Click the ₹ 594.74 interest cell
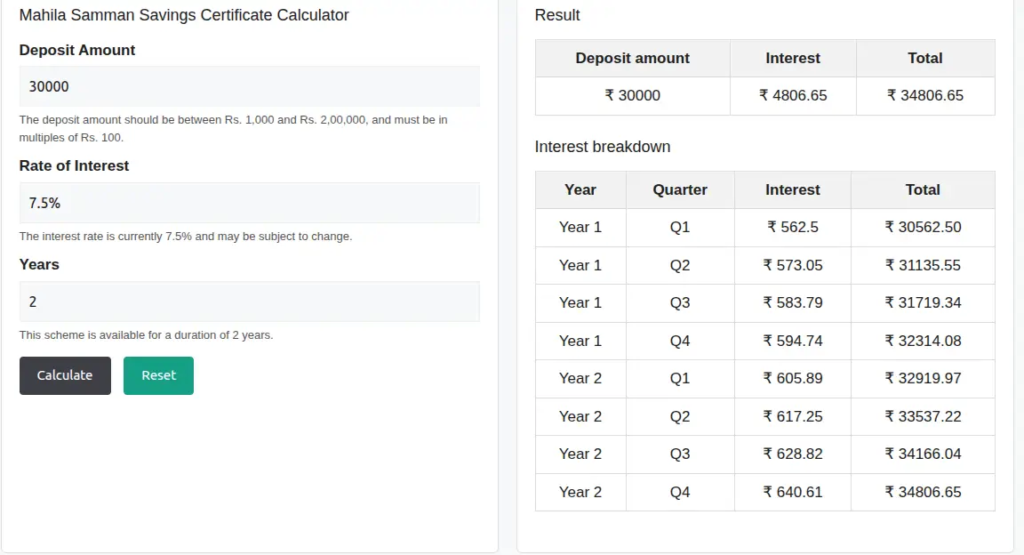This screenshot has height=555, width=1024. pos(793,341)
